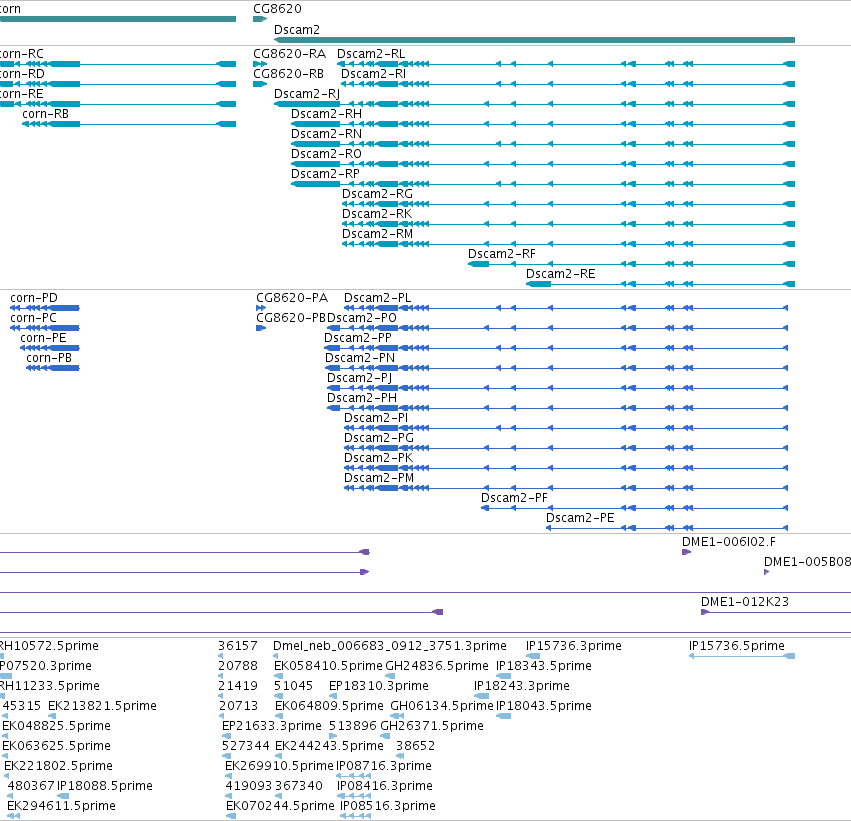Click the DME1-006I02.F label
This screenshot has height=821, width=851.
click(x=729, y=542)
